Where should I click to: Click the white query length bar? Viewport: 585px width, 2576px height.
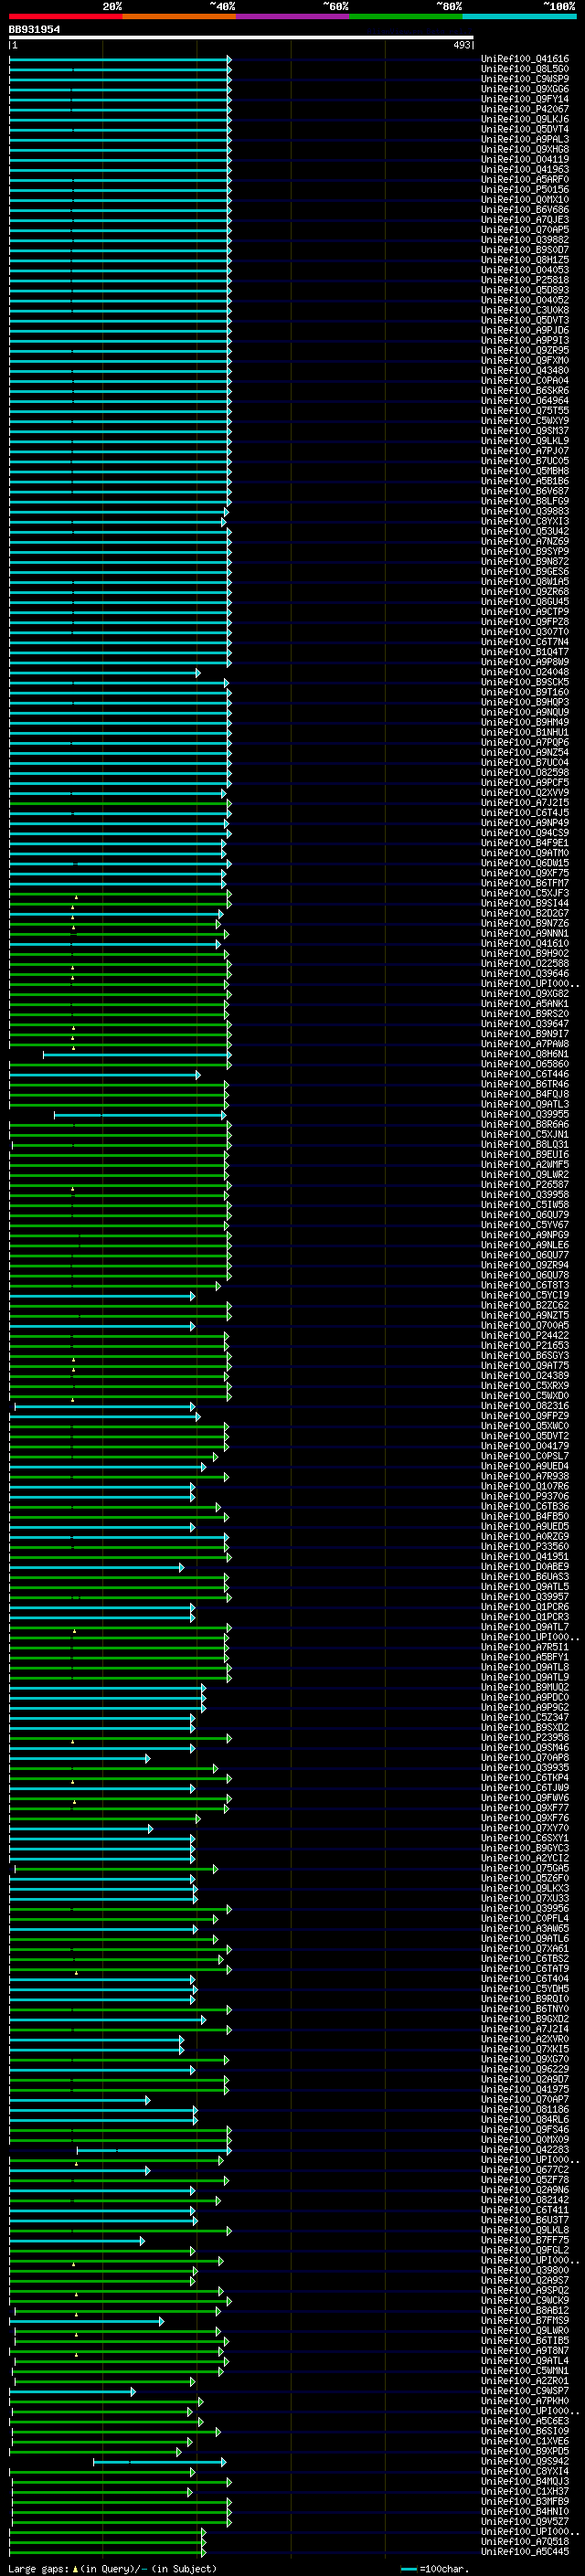tap(241, 38)
